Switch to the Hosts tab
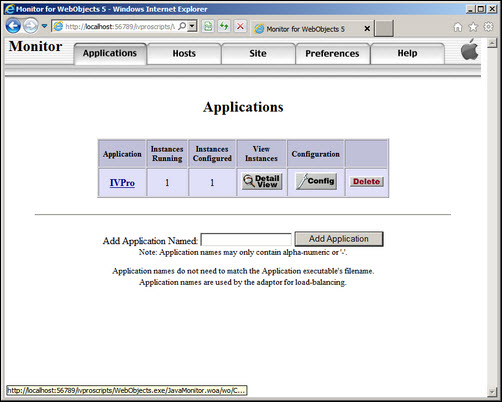The height and width of the screenshot is (402, 502). click(184, 53)
